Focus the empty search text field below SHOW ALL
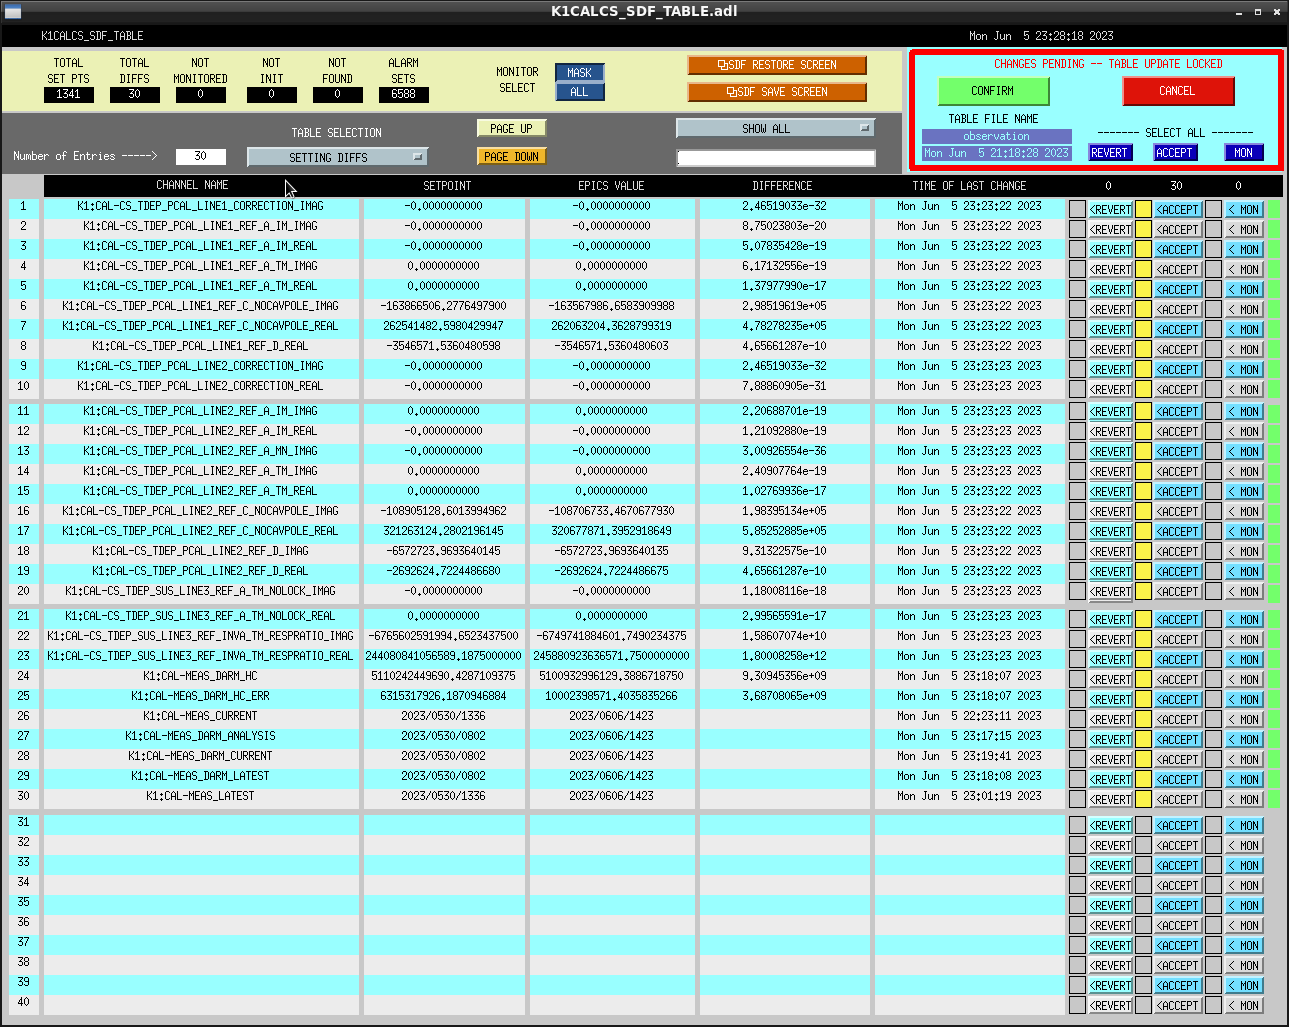Viewport: 1289px width, 1027px height. click(x=776, y=158)
